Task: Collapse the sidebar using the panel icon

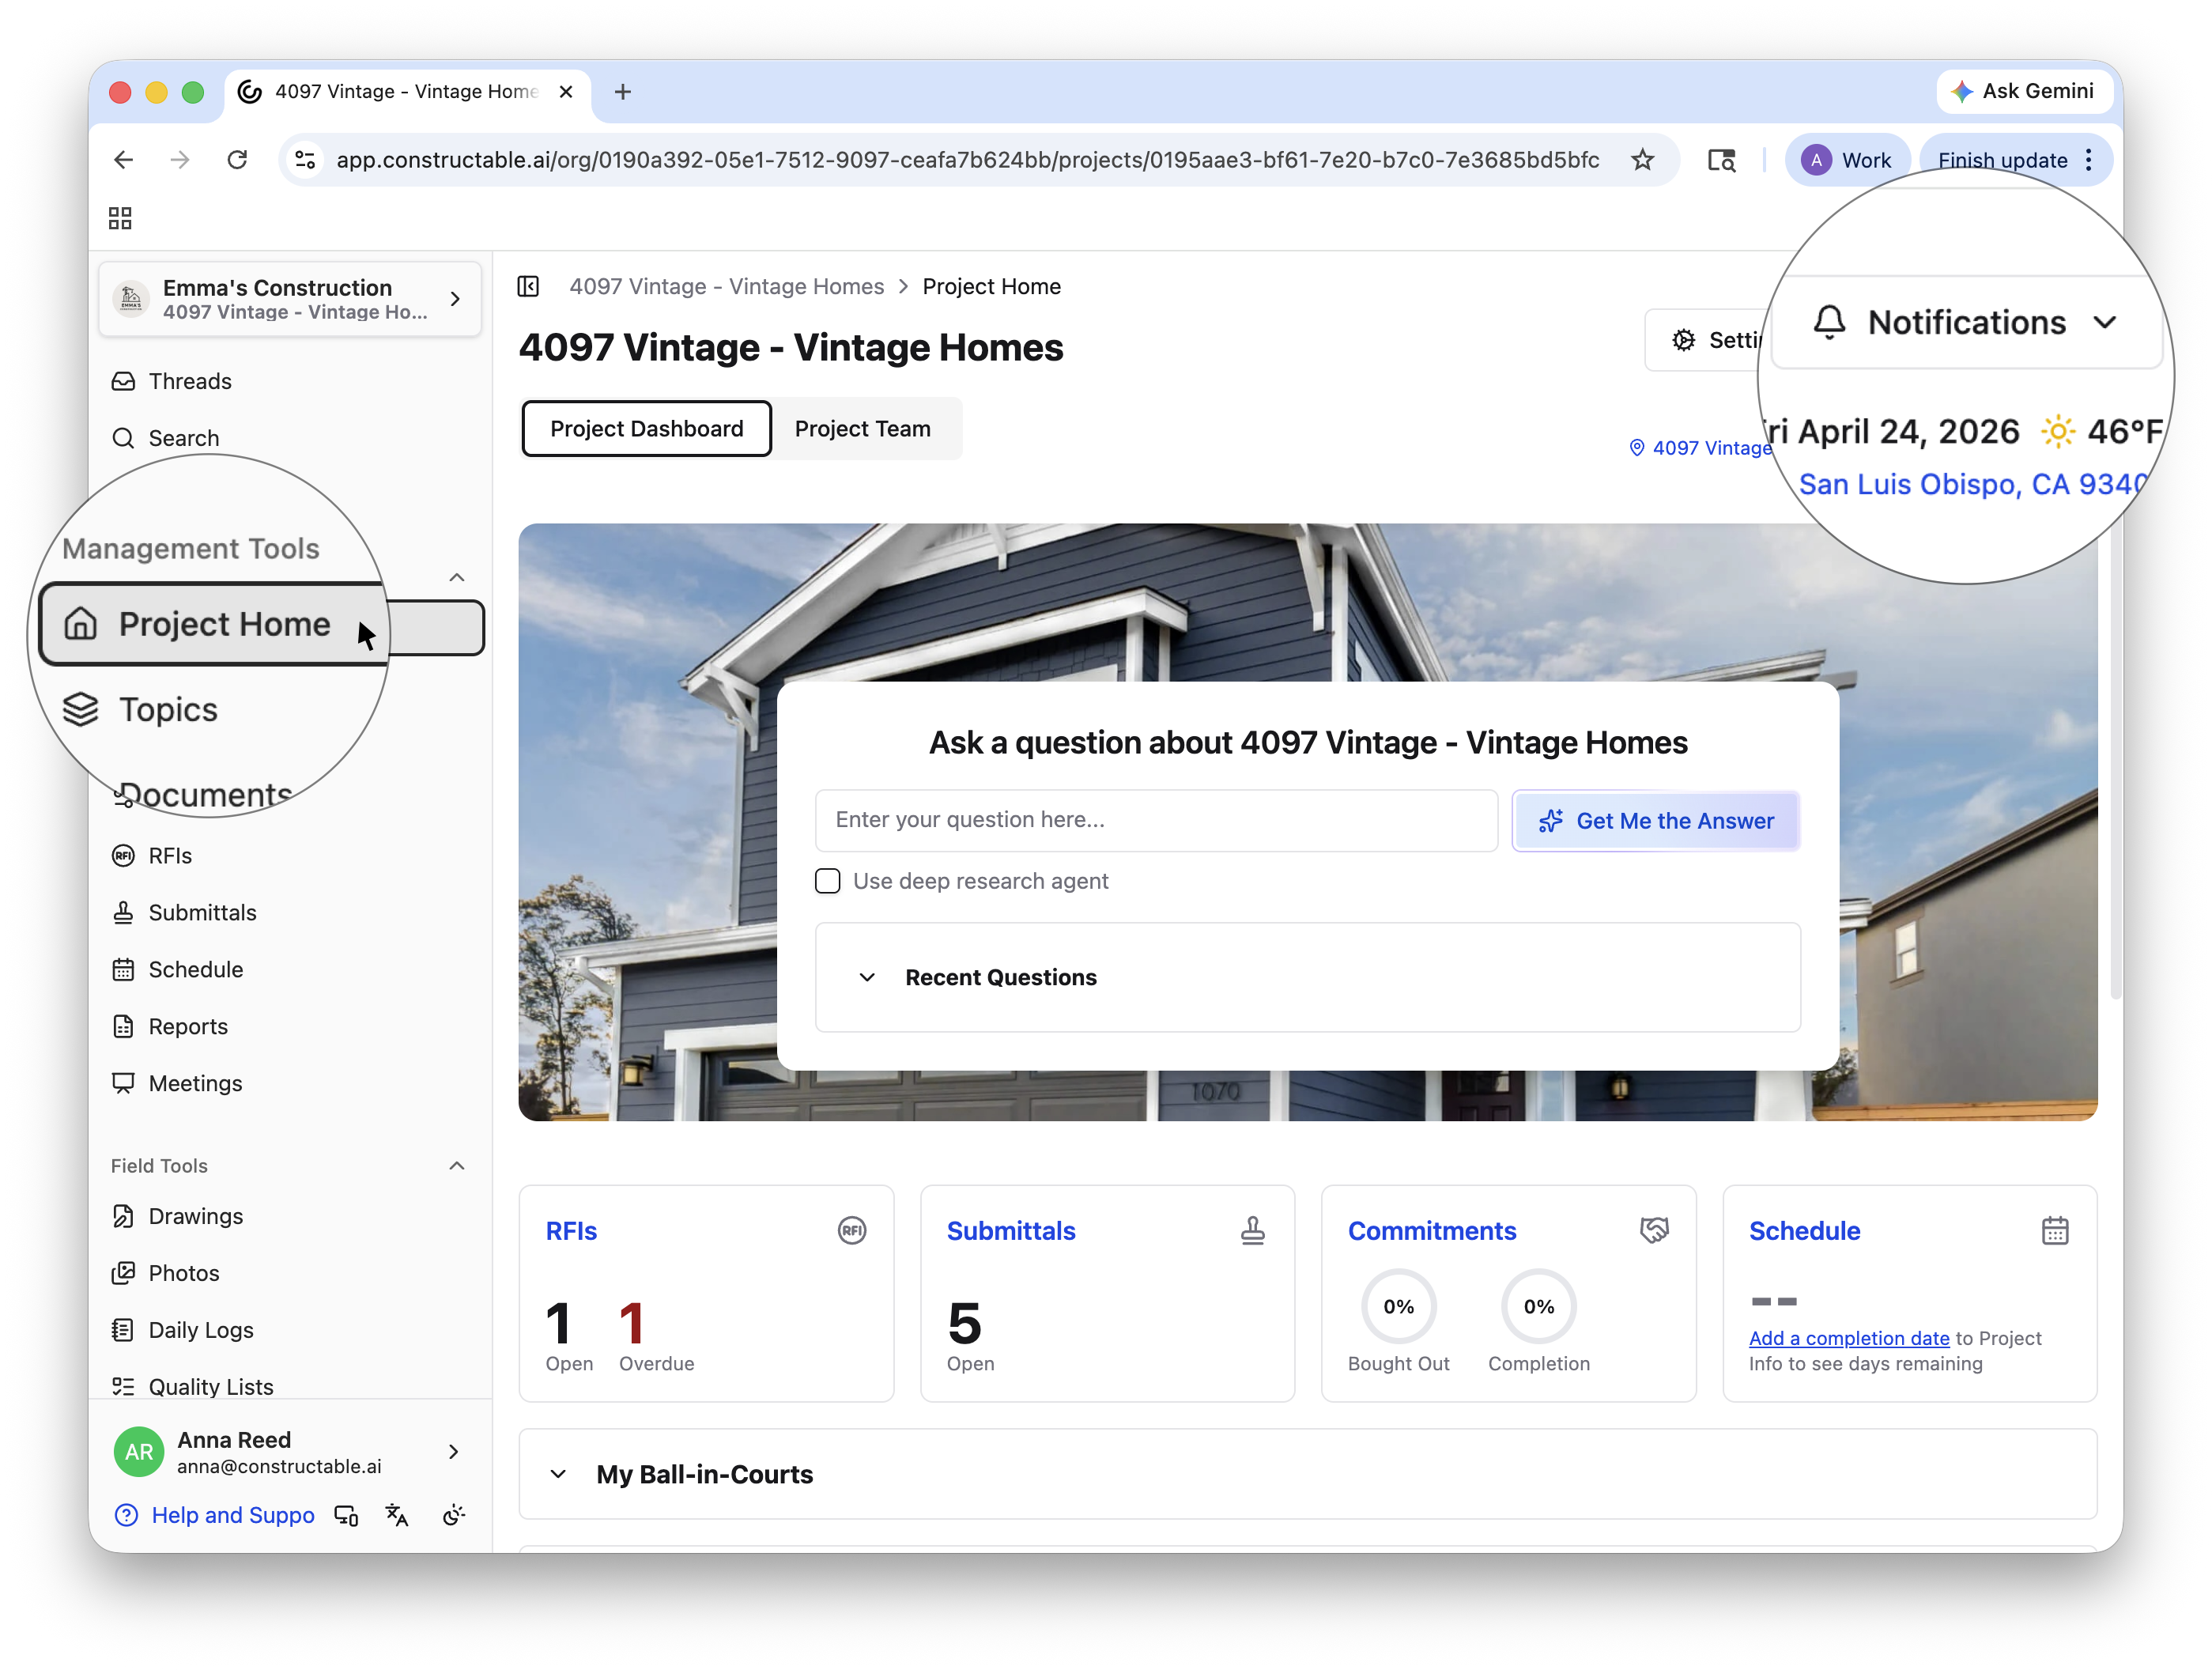Action: tap(529, 287)
